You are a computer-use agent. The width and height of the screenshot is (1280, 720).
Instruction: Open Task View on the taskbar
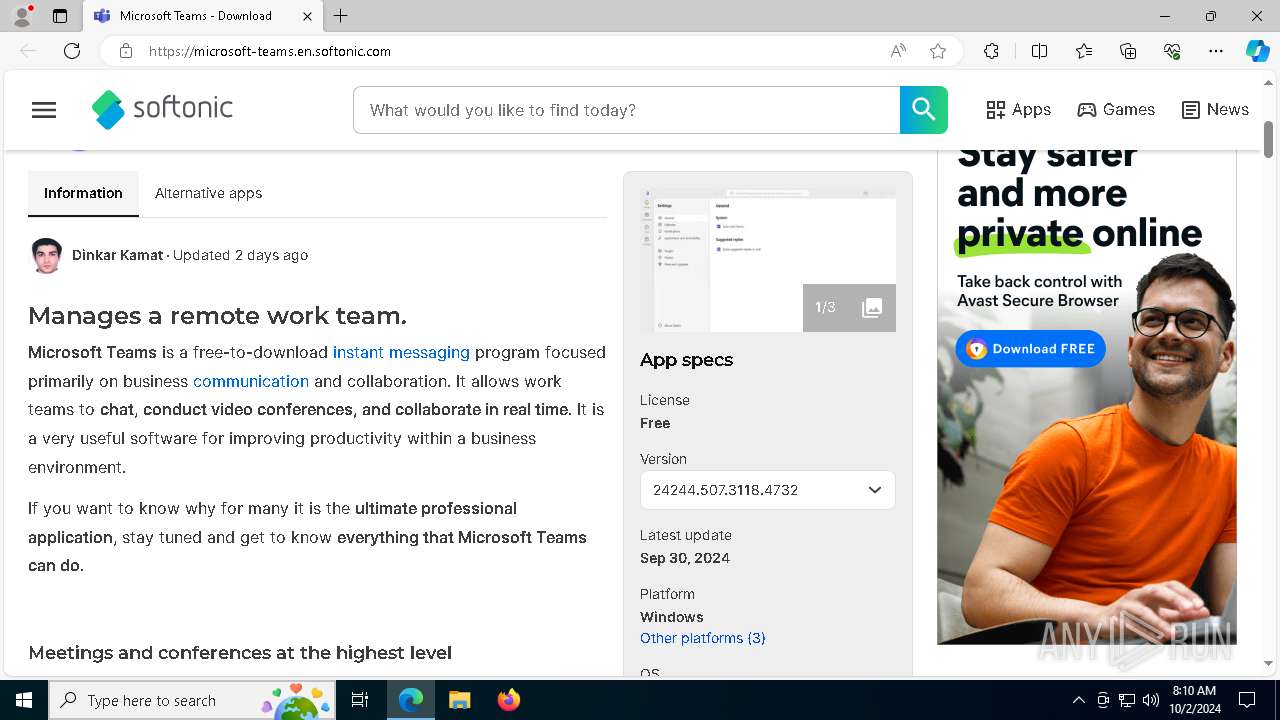point(360,700)
